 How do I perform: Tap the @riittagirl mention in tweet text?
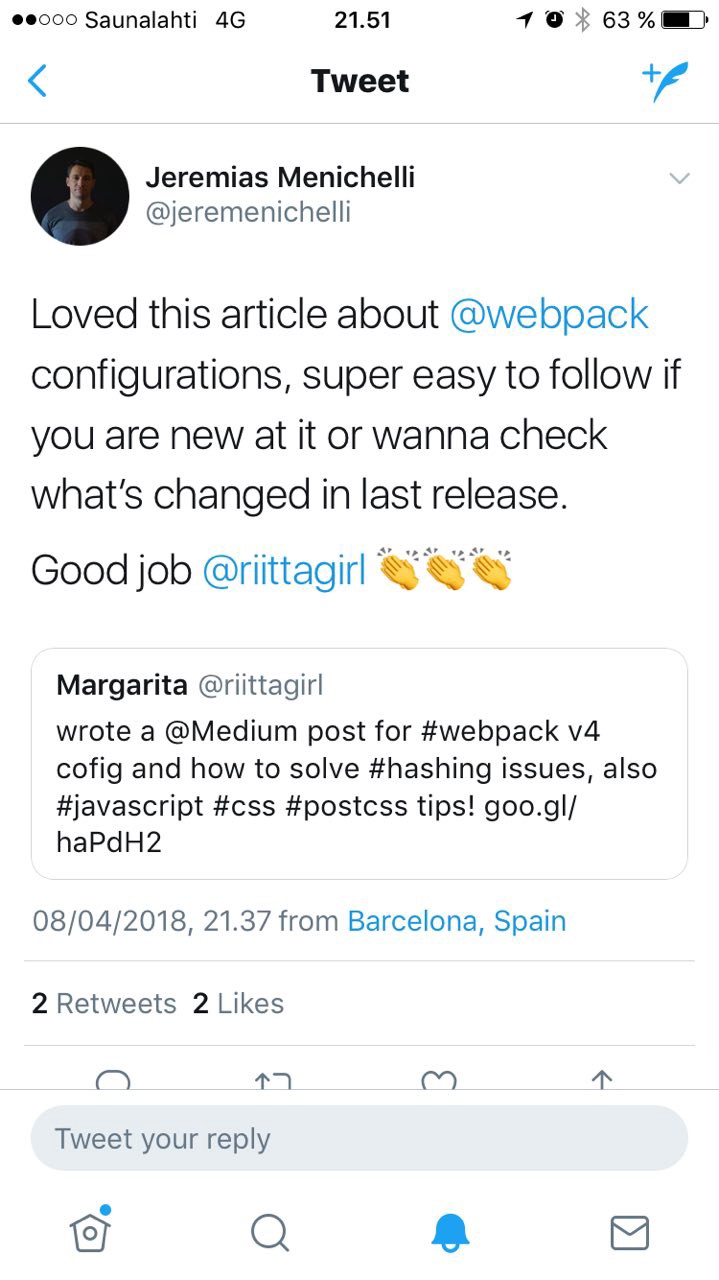point(284,569)
